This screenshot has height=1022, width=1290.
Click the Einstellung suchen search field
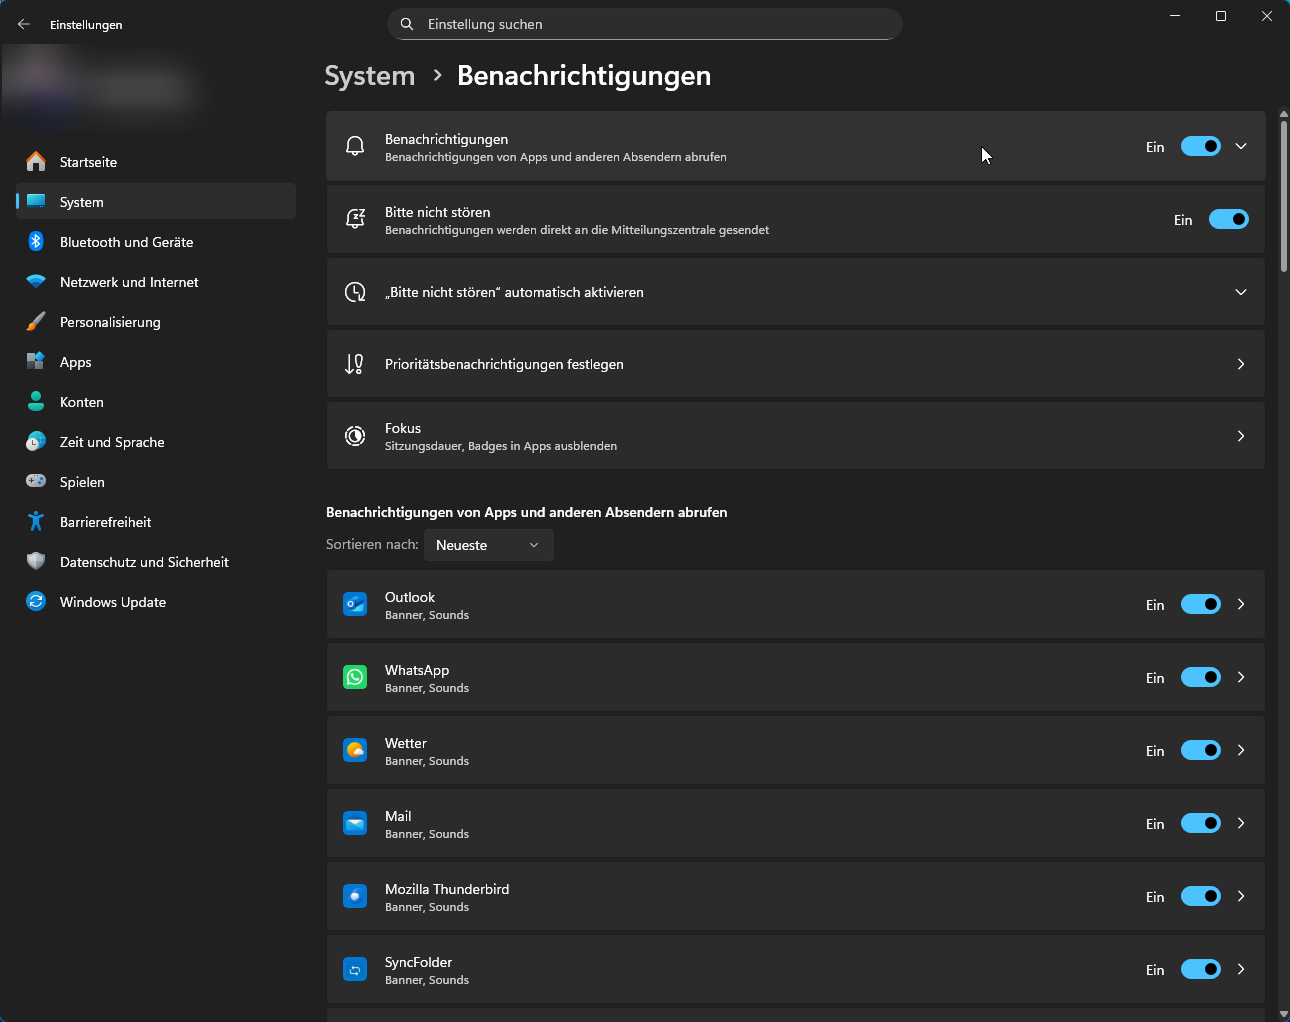pos(645,24)
